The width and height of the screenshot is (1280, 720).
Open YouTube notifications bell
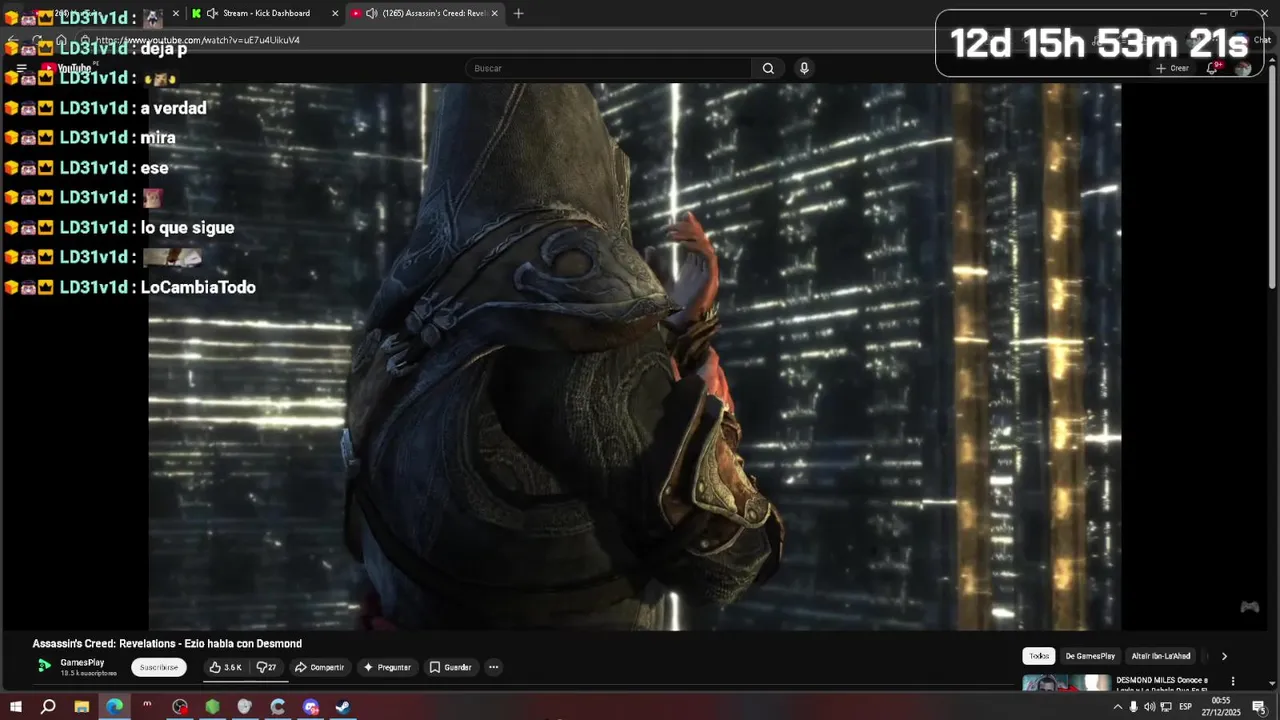(1213, 68)
